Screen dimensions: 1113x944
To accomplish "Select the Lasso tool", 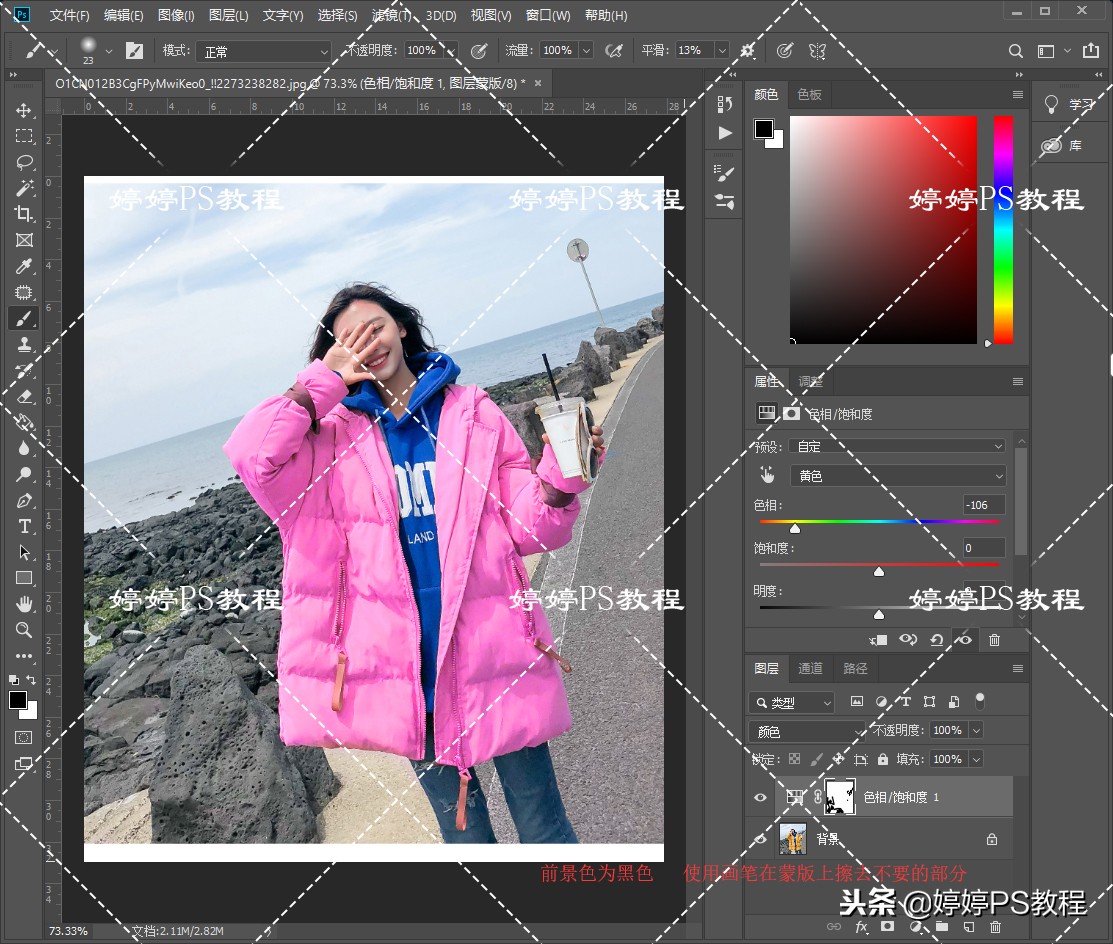I will coord(24,162).
